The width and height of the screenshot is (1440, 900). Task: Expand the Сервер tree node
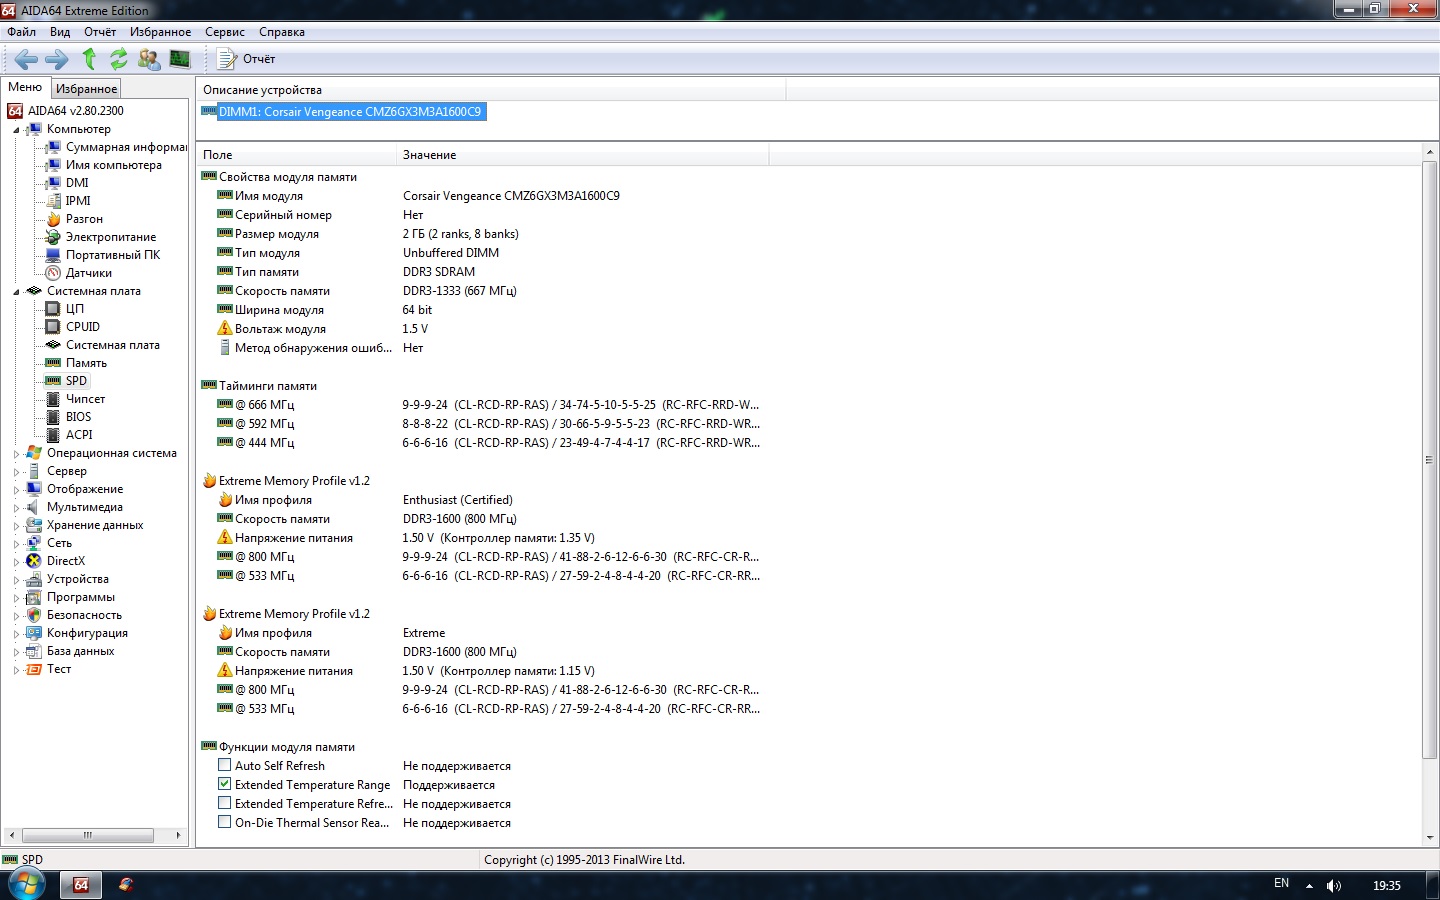(16, 472)
